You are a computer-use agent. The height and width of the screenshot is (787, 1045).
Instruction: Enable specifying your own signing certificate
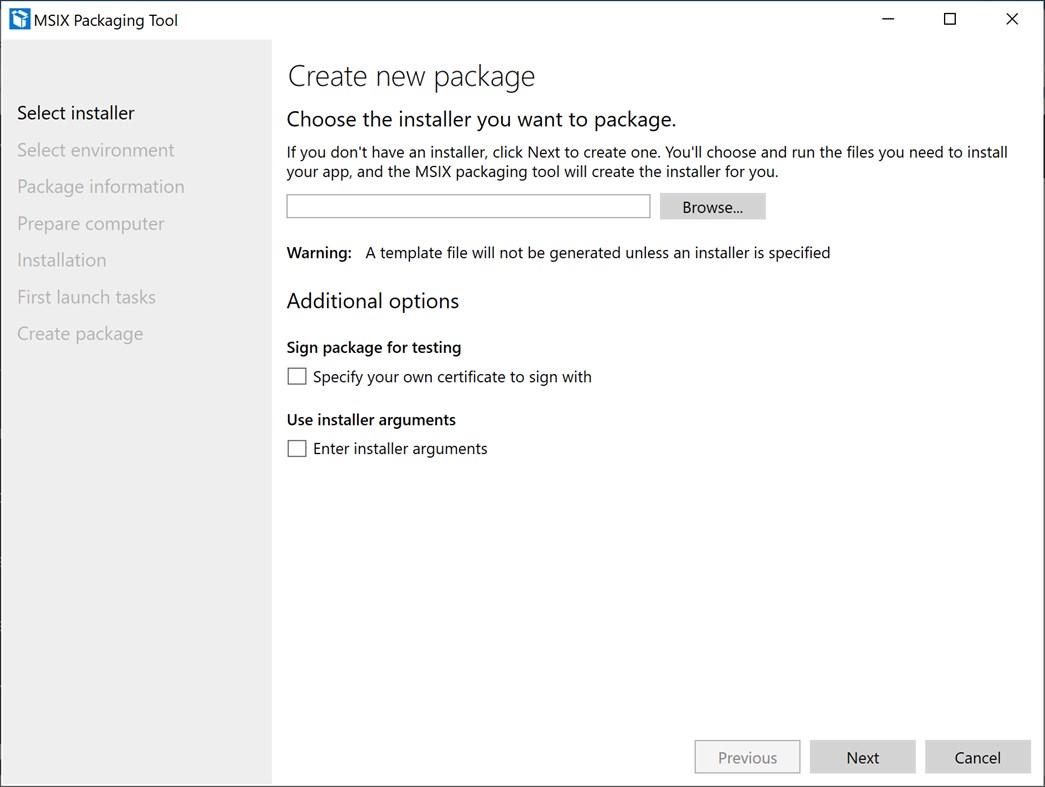tap(296, 376)
